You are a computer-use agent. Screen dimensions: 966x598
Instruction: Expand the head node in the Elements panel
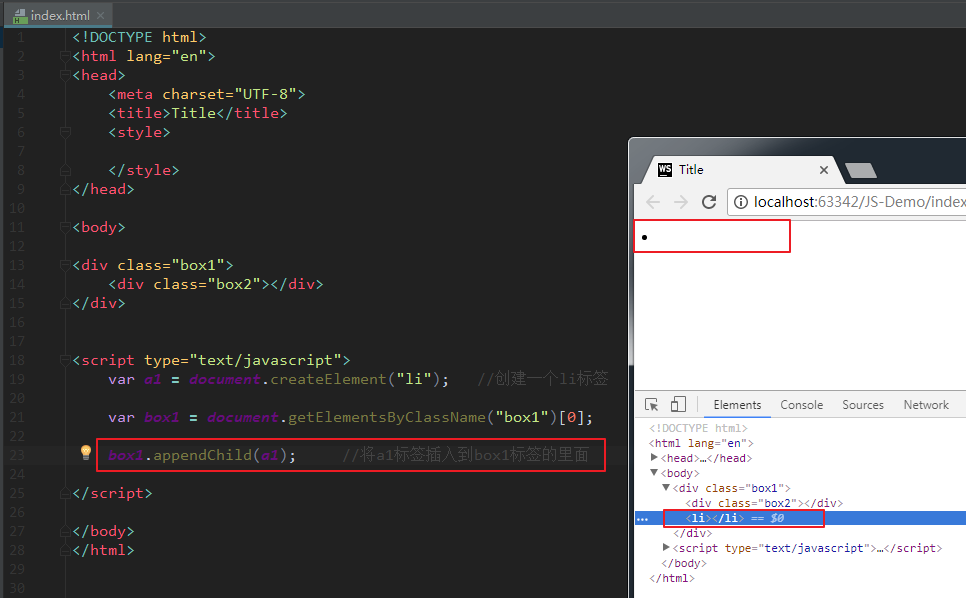click(x=652, y=455)
